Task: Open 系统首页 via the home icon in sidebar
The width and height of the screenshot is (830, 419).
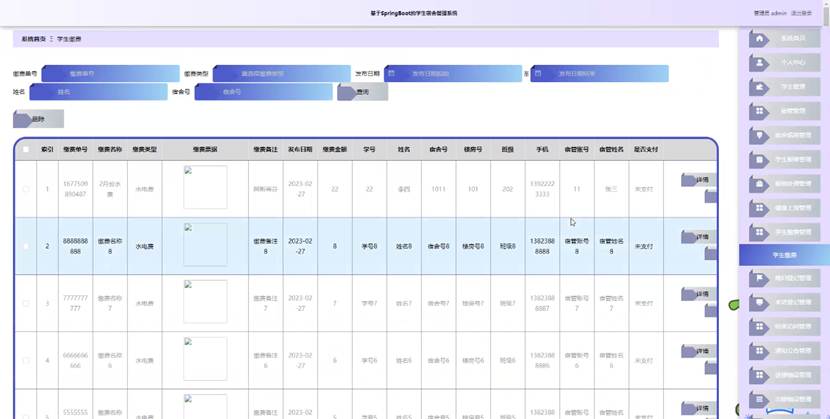Action: tap(760, 38)
